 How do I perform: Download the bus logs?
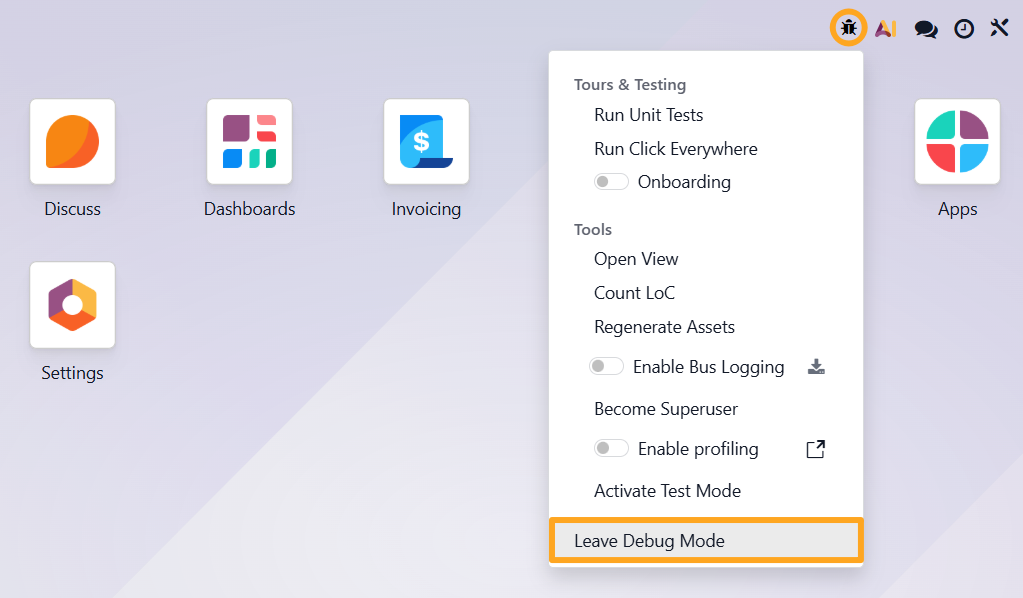[816, 366]
